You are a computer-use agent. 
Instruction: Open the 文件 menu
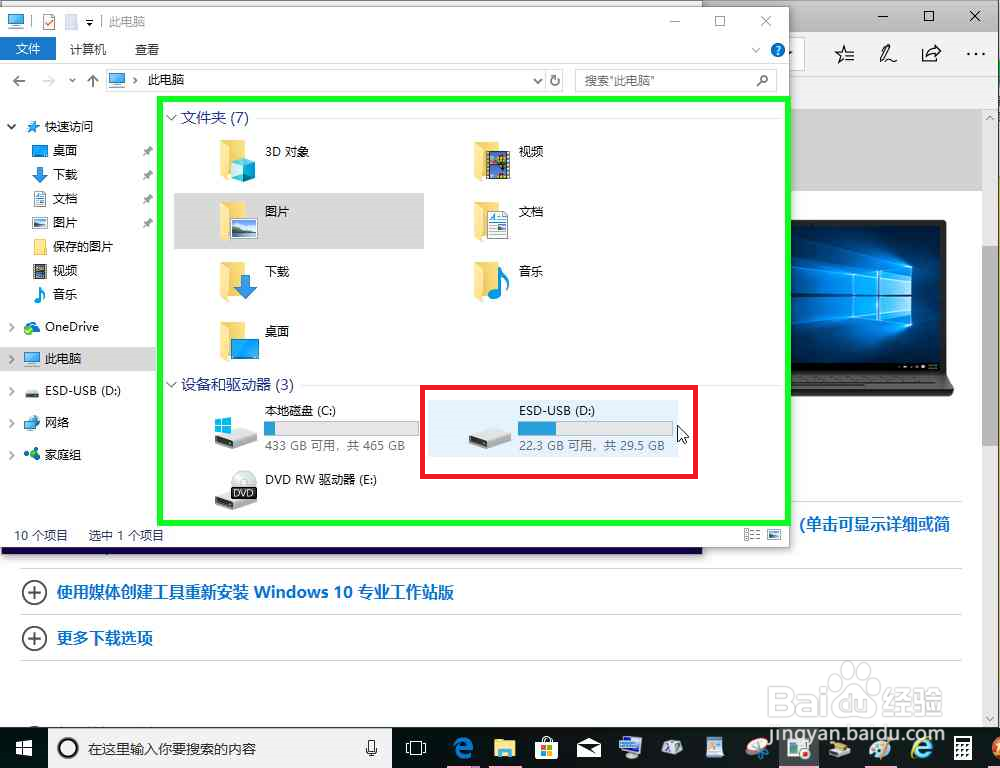tap(28, 48)
